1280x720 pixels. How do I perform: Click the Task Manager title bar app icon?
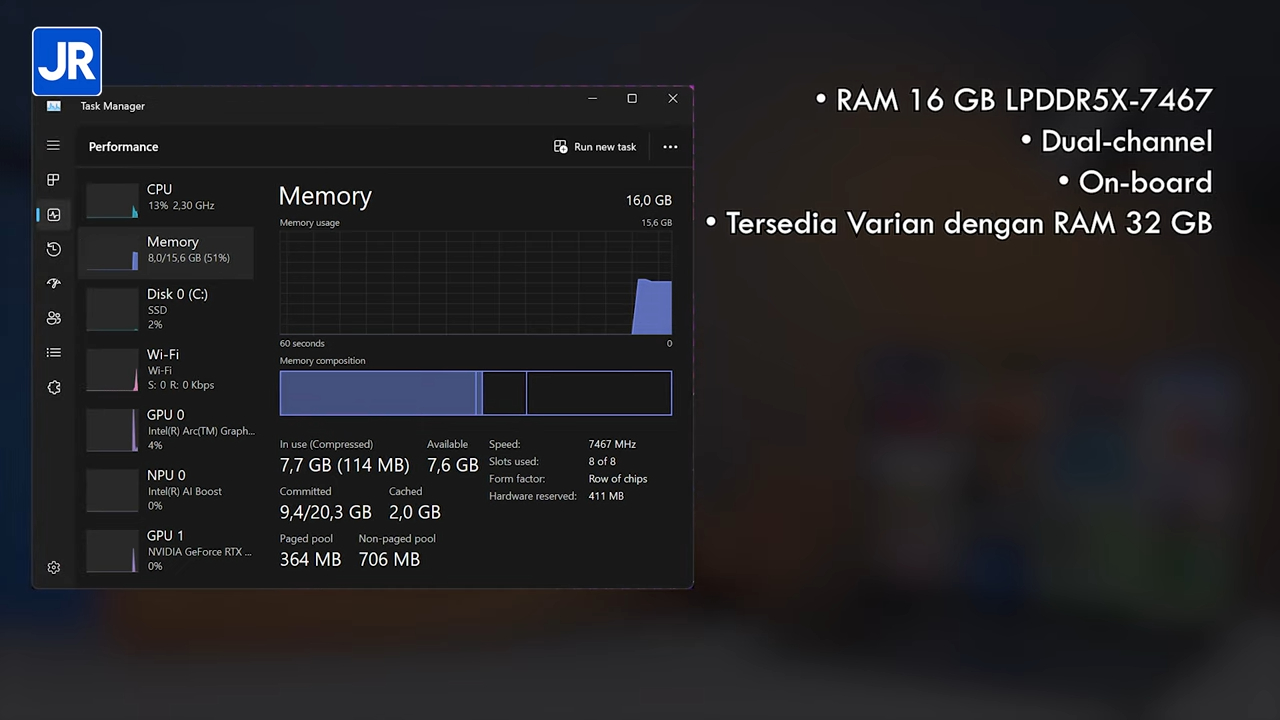(x=53, y=106)
